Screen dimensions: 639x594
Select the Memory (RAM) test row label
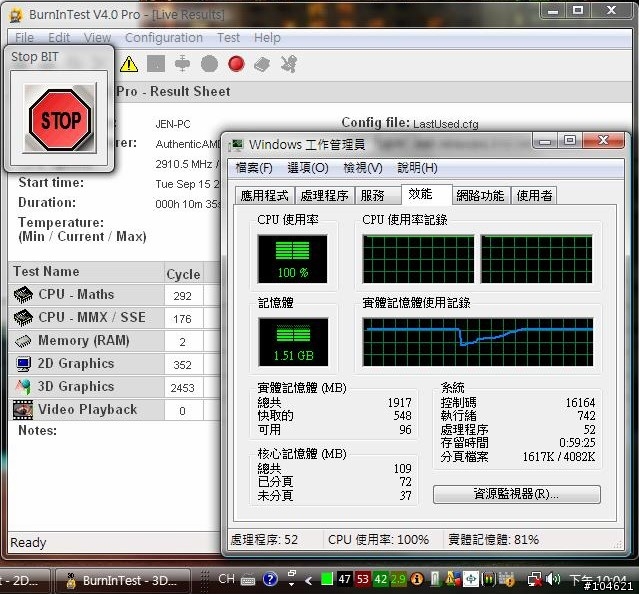coord(84,340)
